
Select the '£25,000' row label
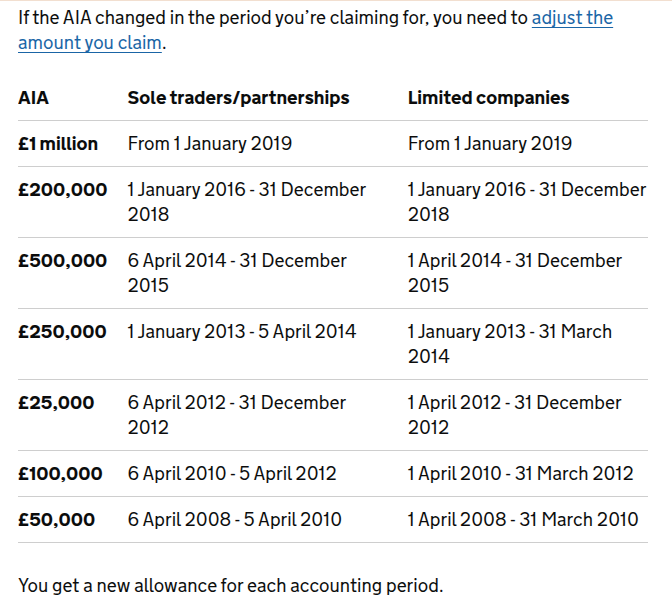coord(56,403)
